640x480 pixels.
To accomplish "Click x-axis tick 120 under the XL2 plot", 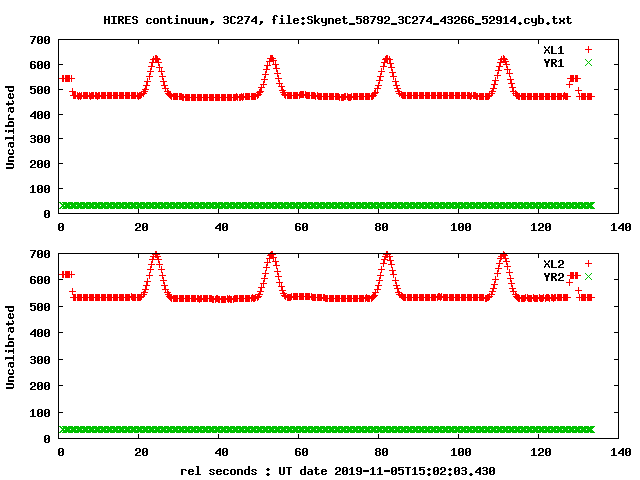I will tap(541, 452).
